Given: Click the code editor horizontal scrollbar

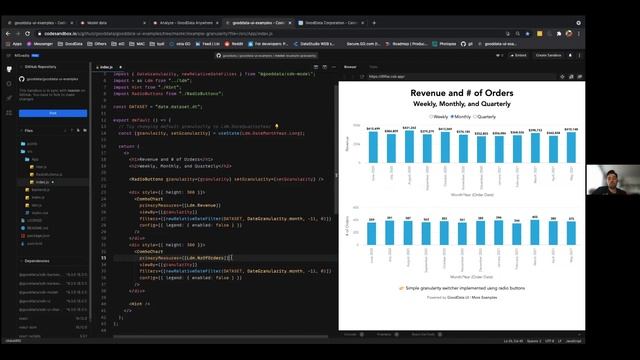Looking at the screenshot, I should [x=220, y=337].
